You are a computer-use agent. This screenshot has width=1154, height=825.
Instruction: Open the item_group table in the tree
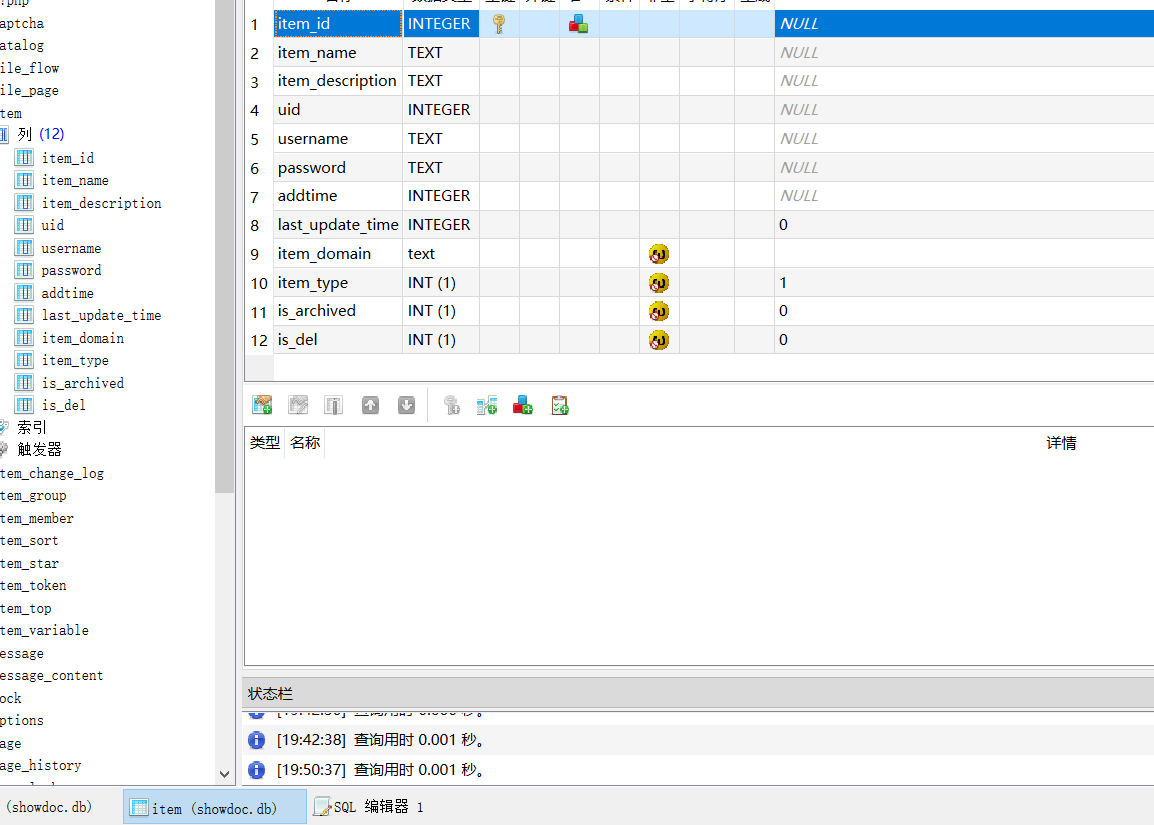coord(33,495)
